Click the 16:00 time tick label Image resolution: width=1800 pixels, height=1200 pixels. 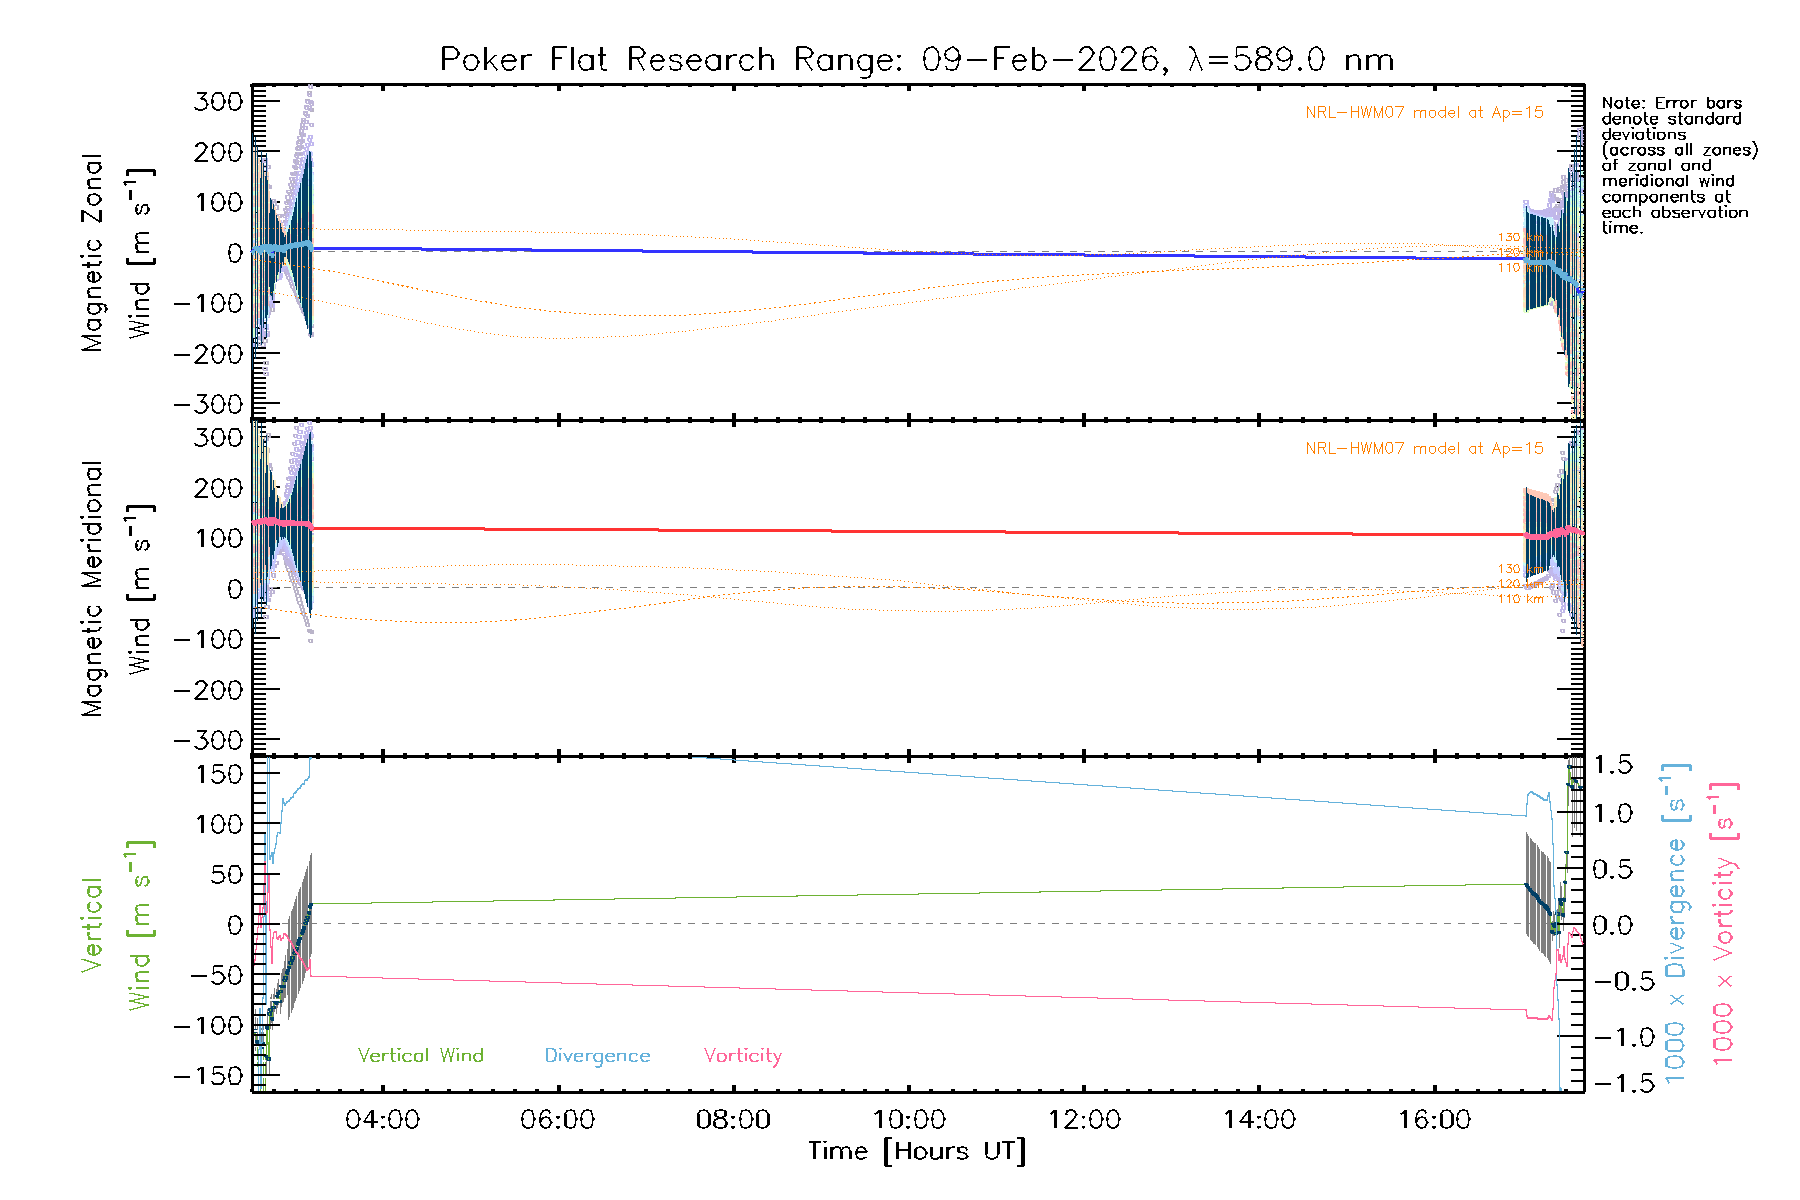1434,1120
